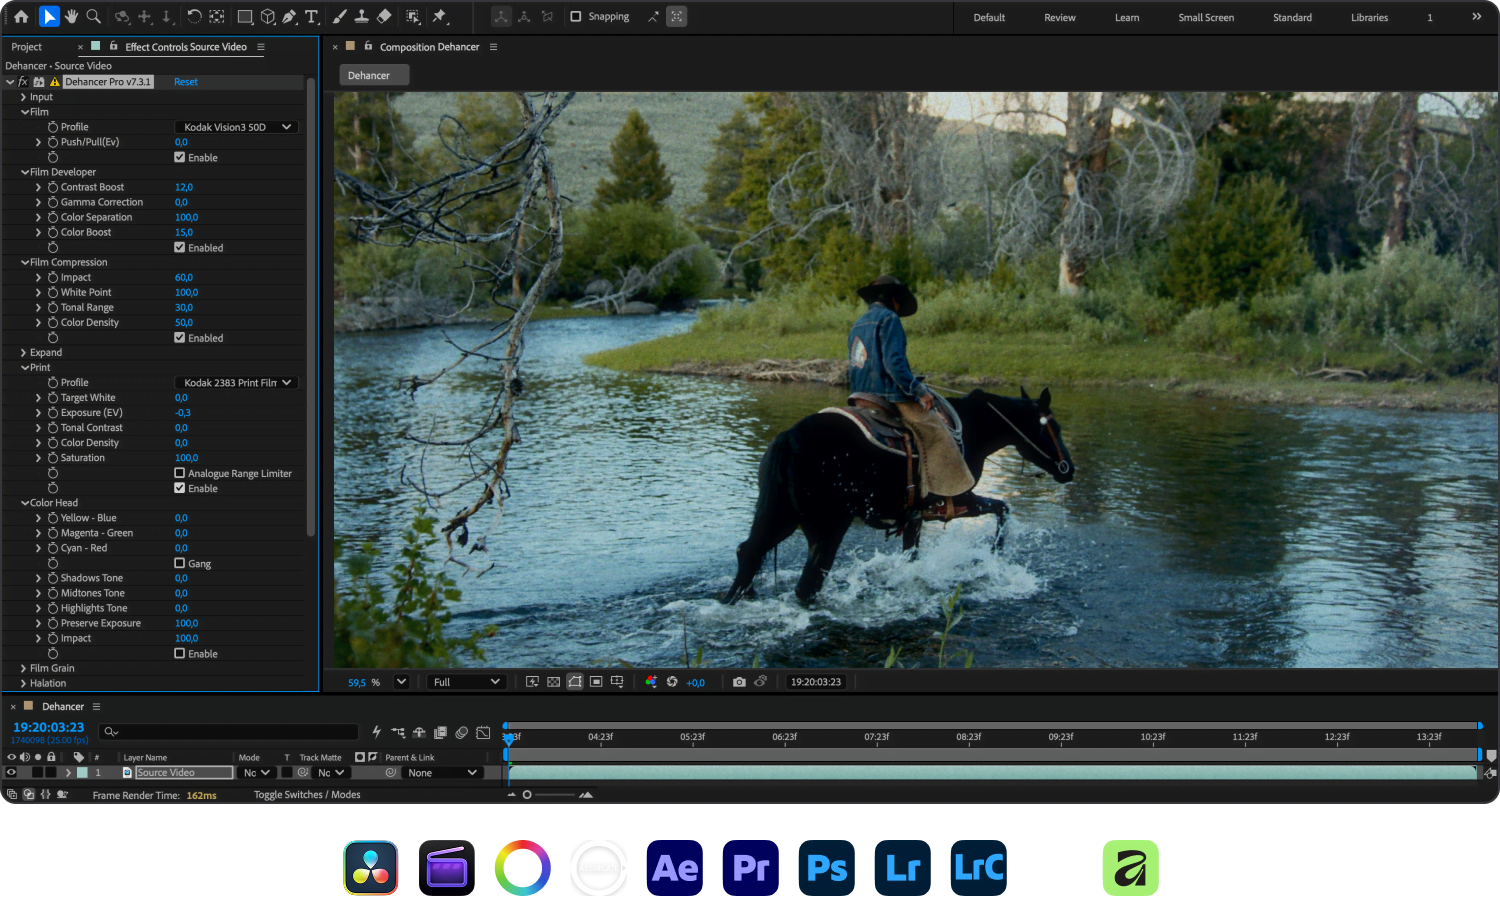Screen dimensions: 1500x912
Task: Click the timeline layer search field
Action: pyautogui.click(x=230, y=732)
